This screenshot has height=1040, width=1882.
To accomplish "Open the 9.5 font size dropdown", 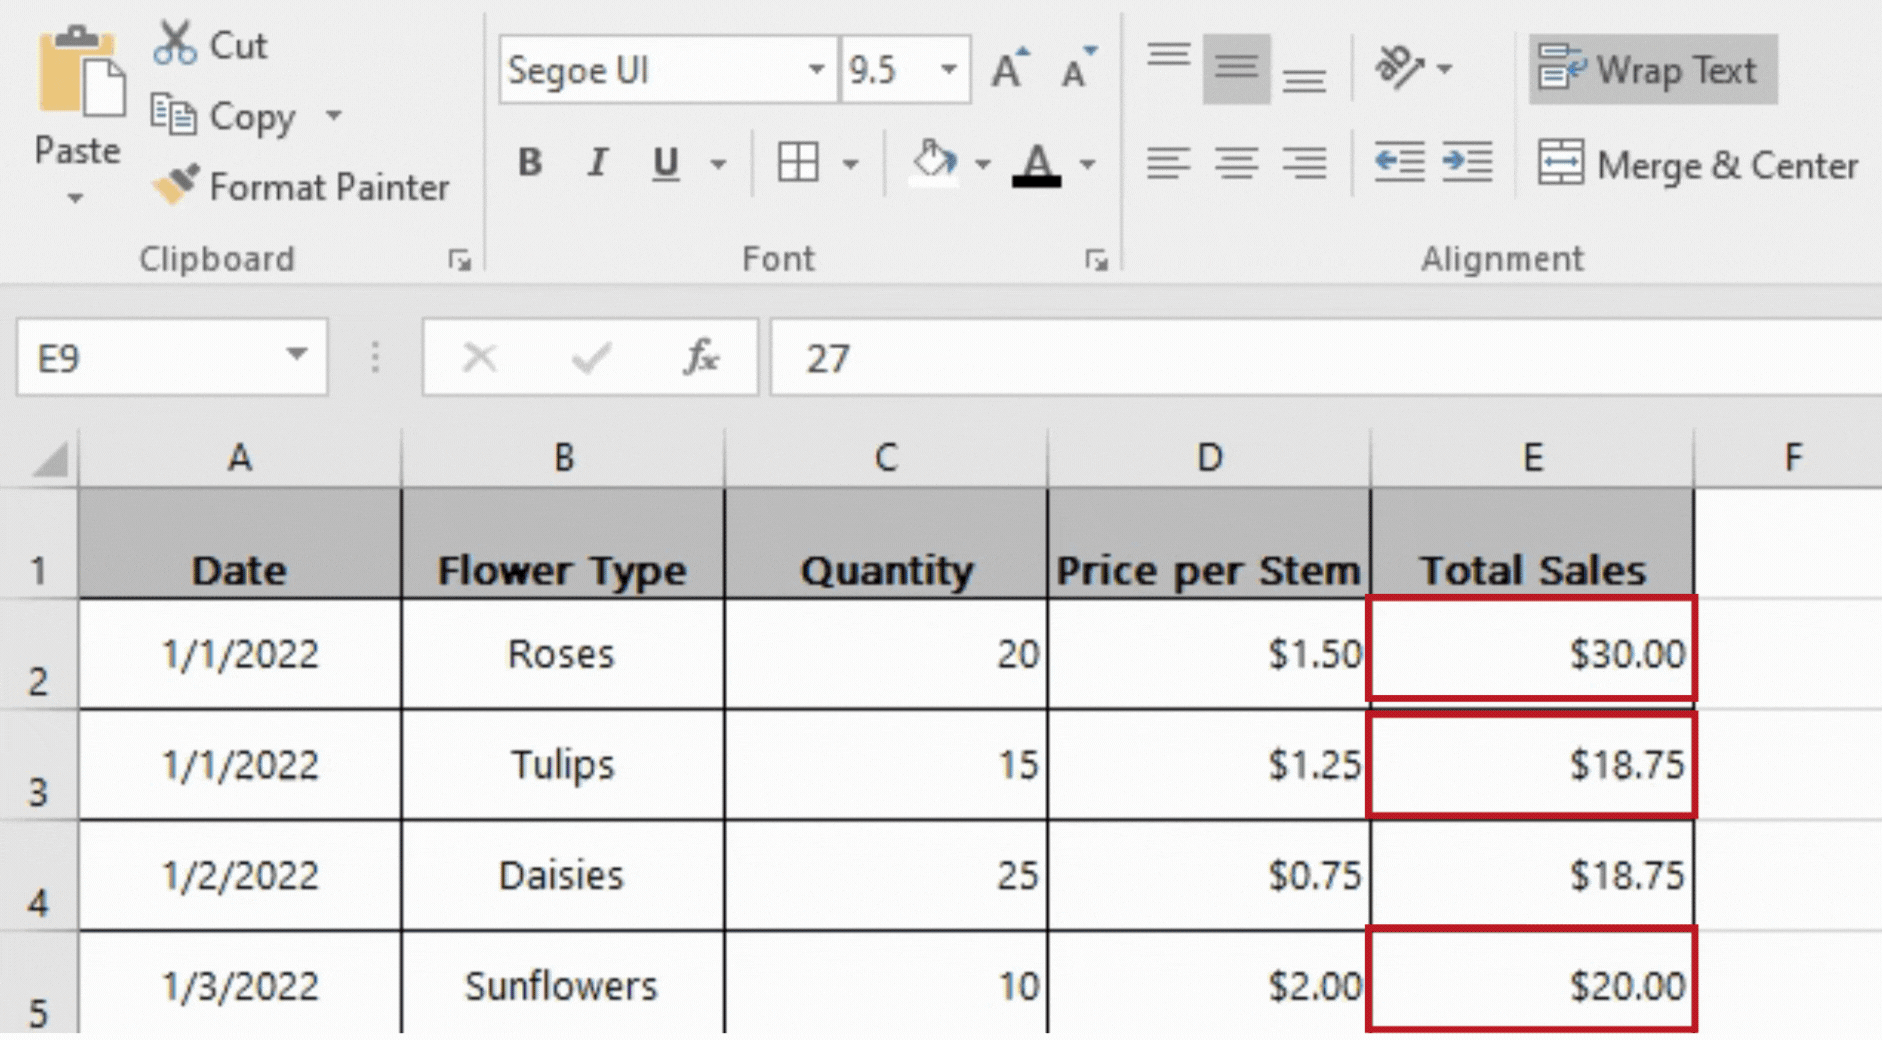I will coord(948,70).
